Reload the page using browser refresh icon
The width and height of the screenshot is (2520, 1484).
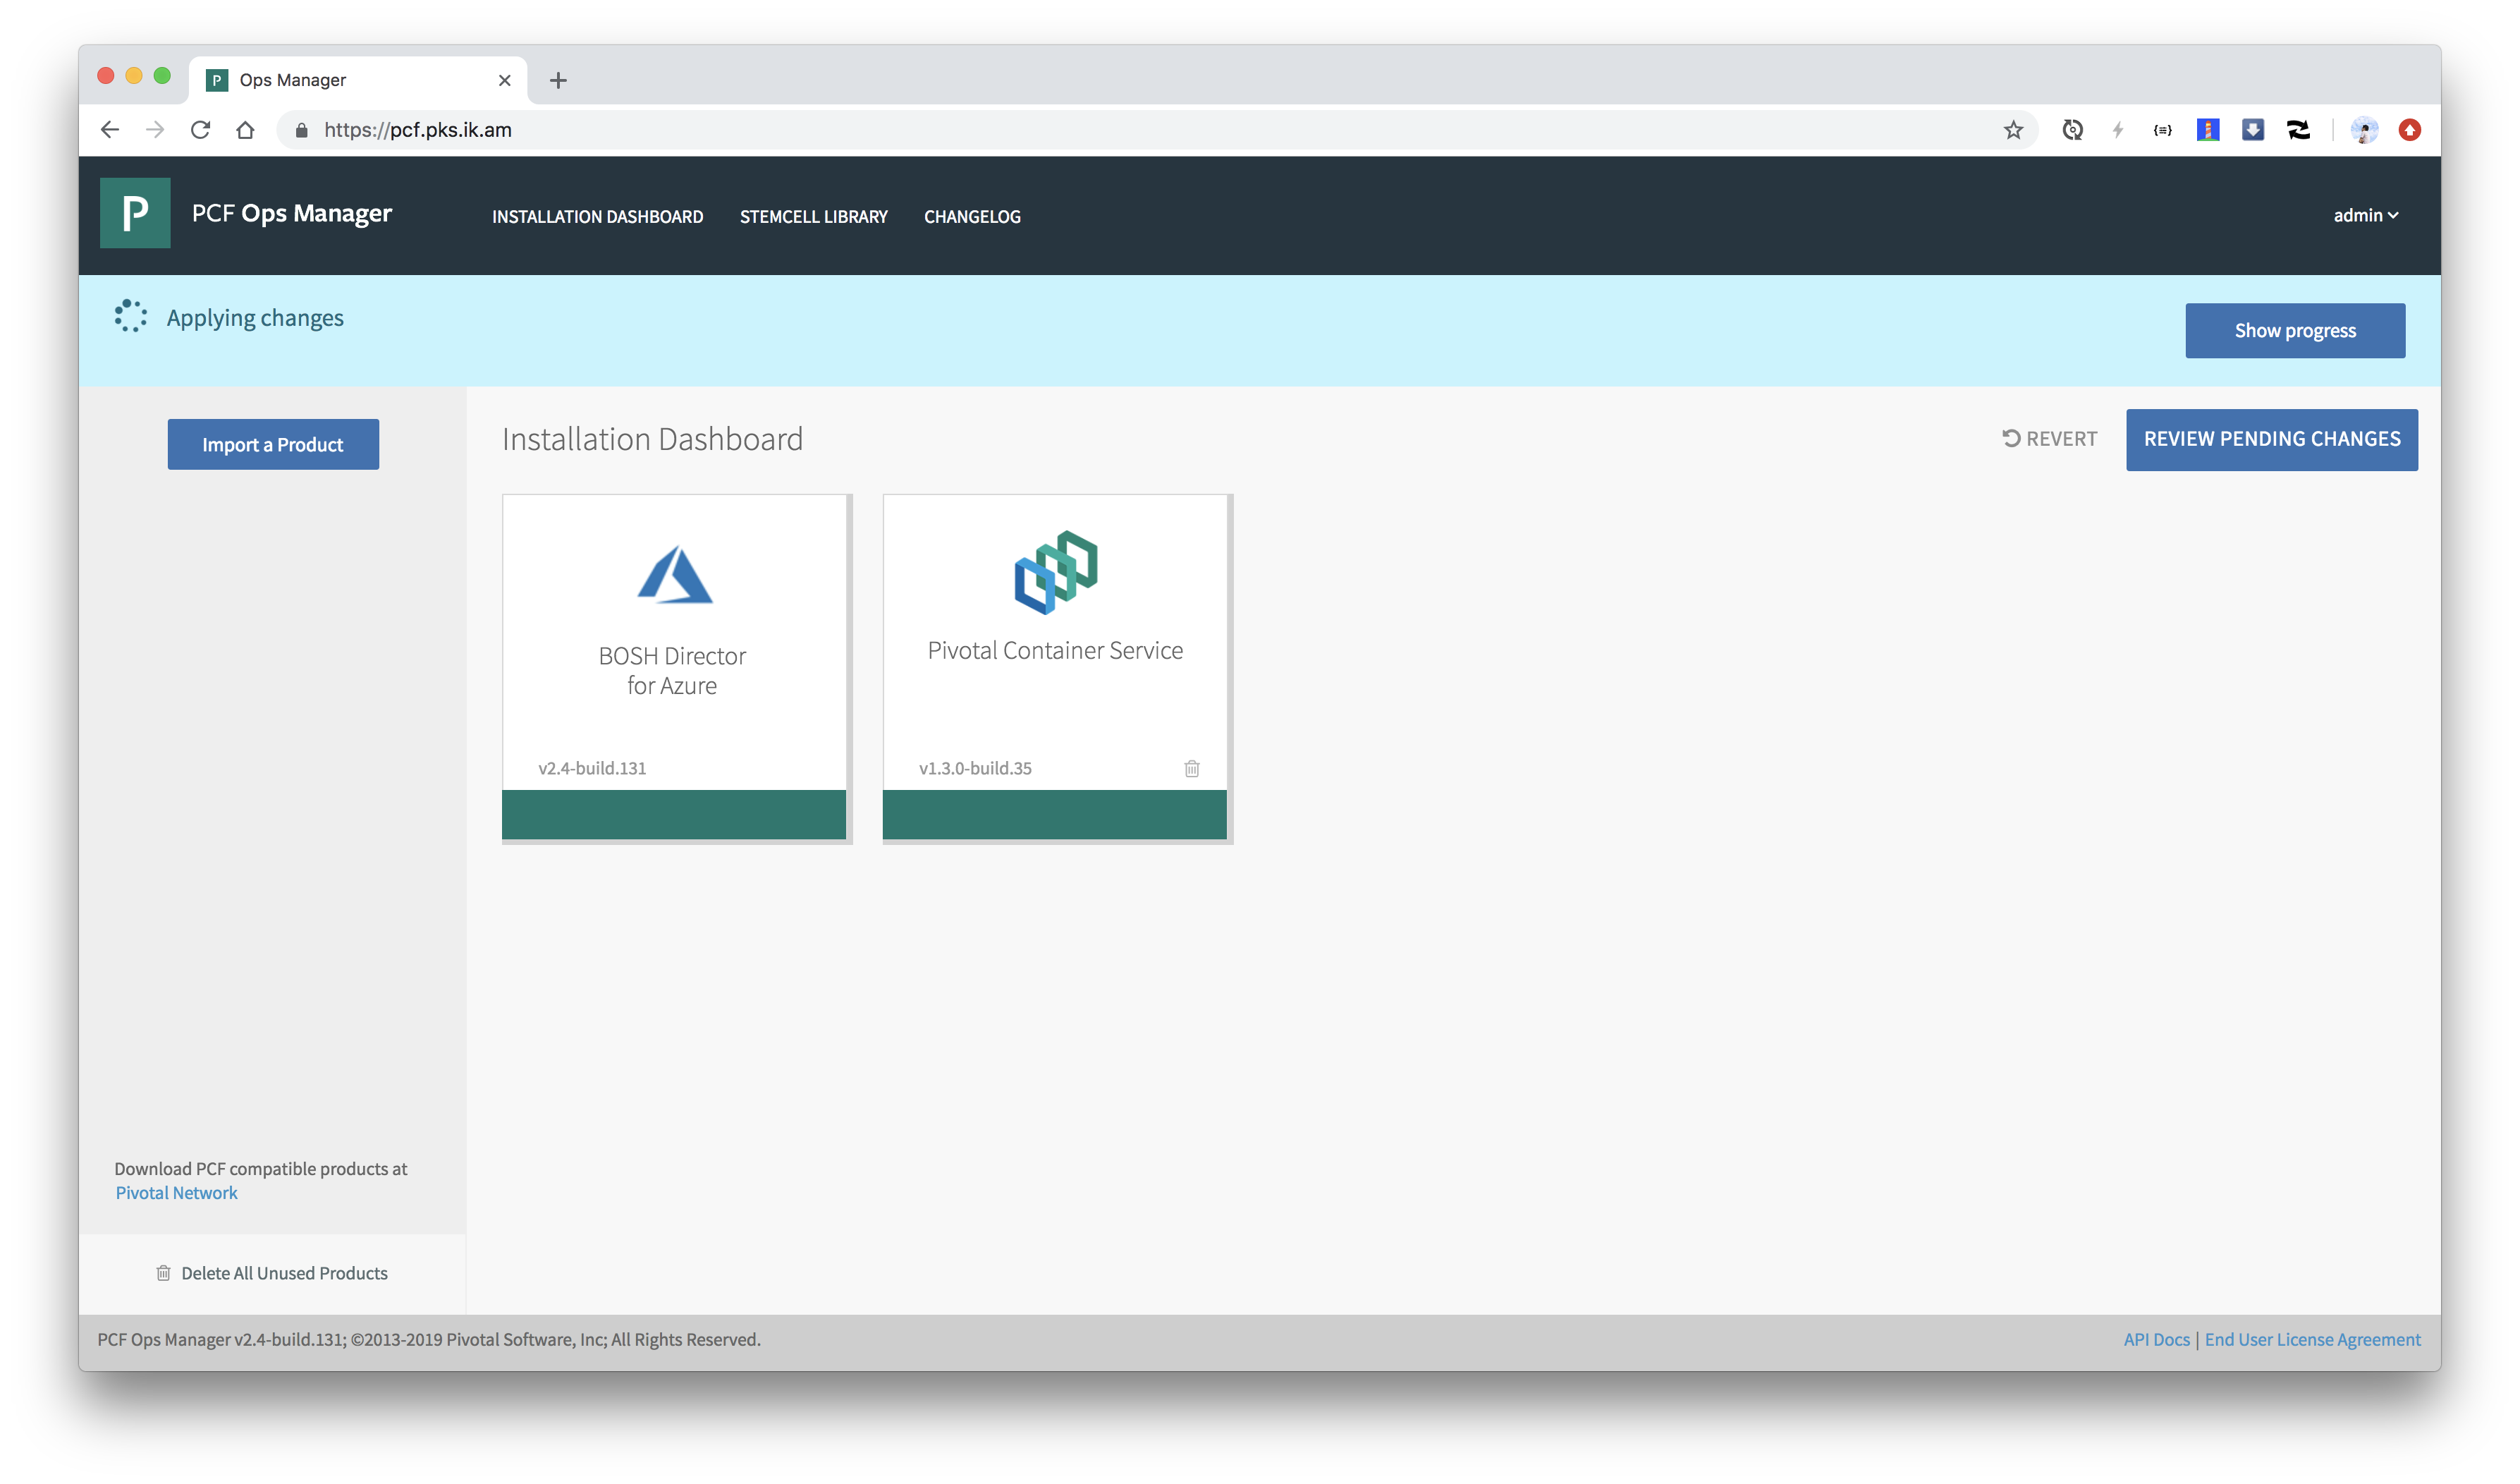(200, 130)
